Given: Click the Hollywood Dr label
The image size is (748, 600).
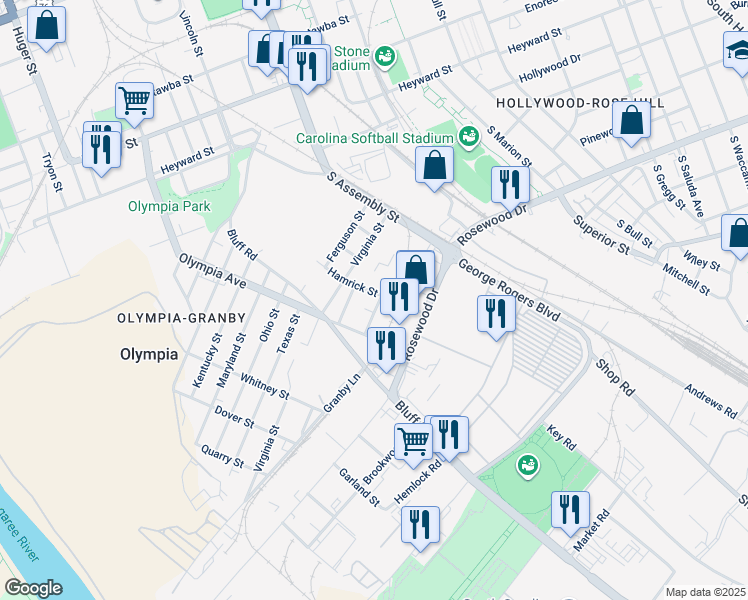Looking at the screenshot, I should (550, 68).
